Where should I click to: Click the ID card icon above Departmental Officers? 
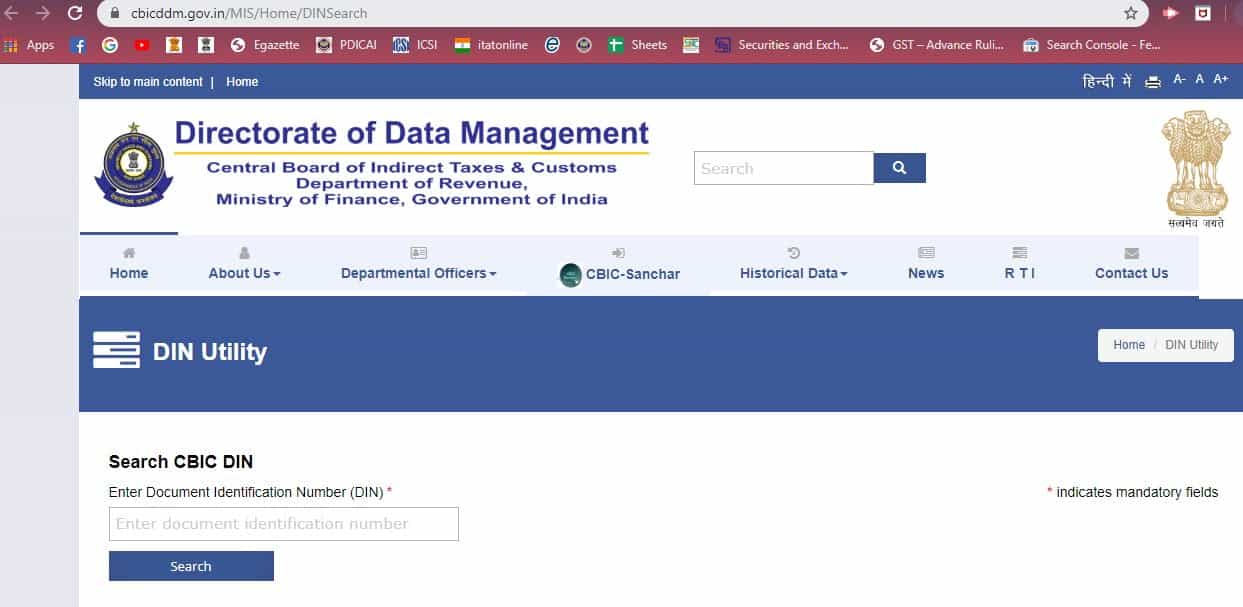pyautogui.click(x=419, y=253)
